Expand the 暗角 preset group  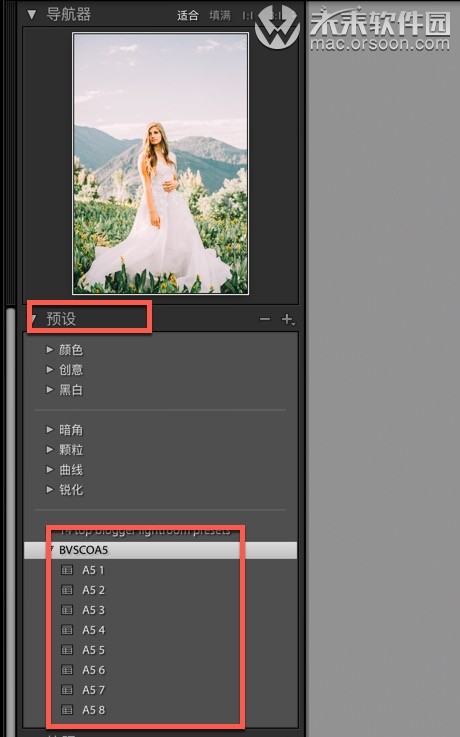(50, 429)
